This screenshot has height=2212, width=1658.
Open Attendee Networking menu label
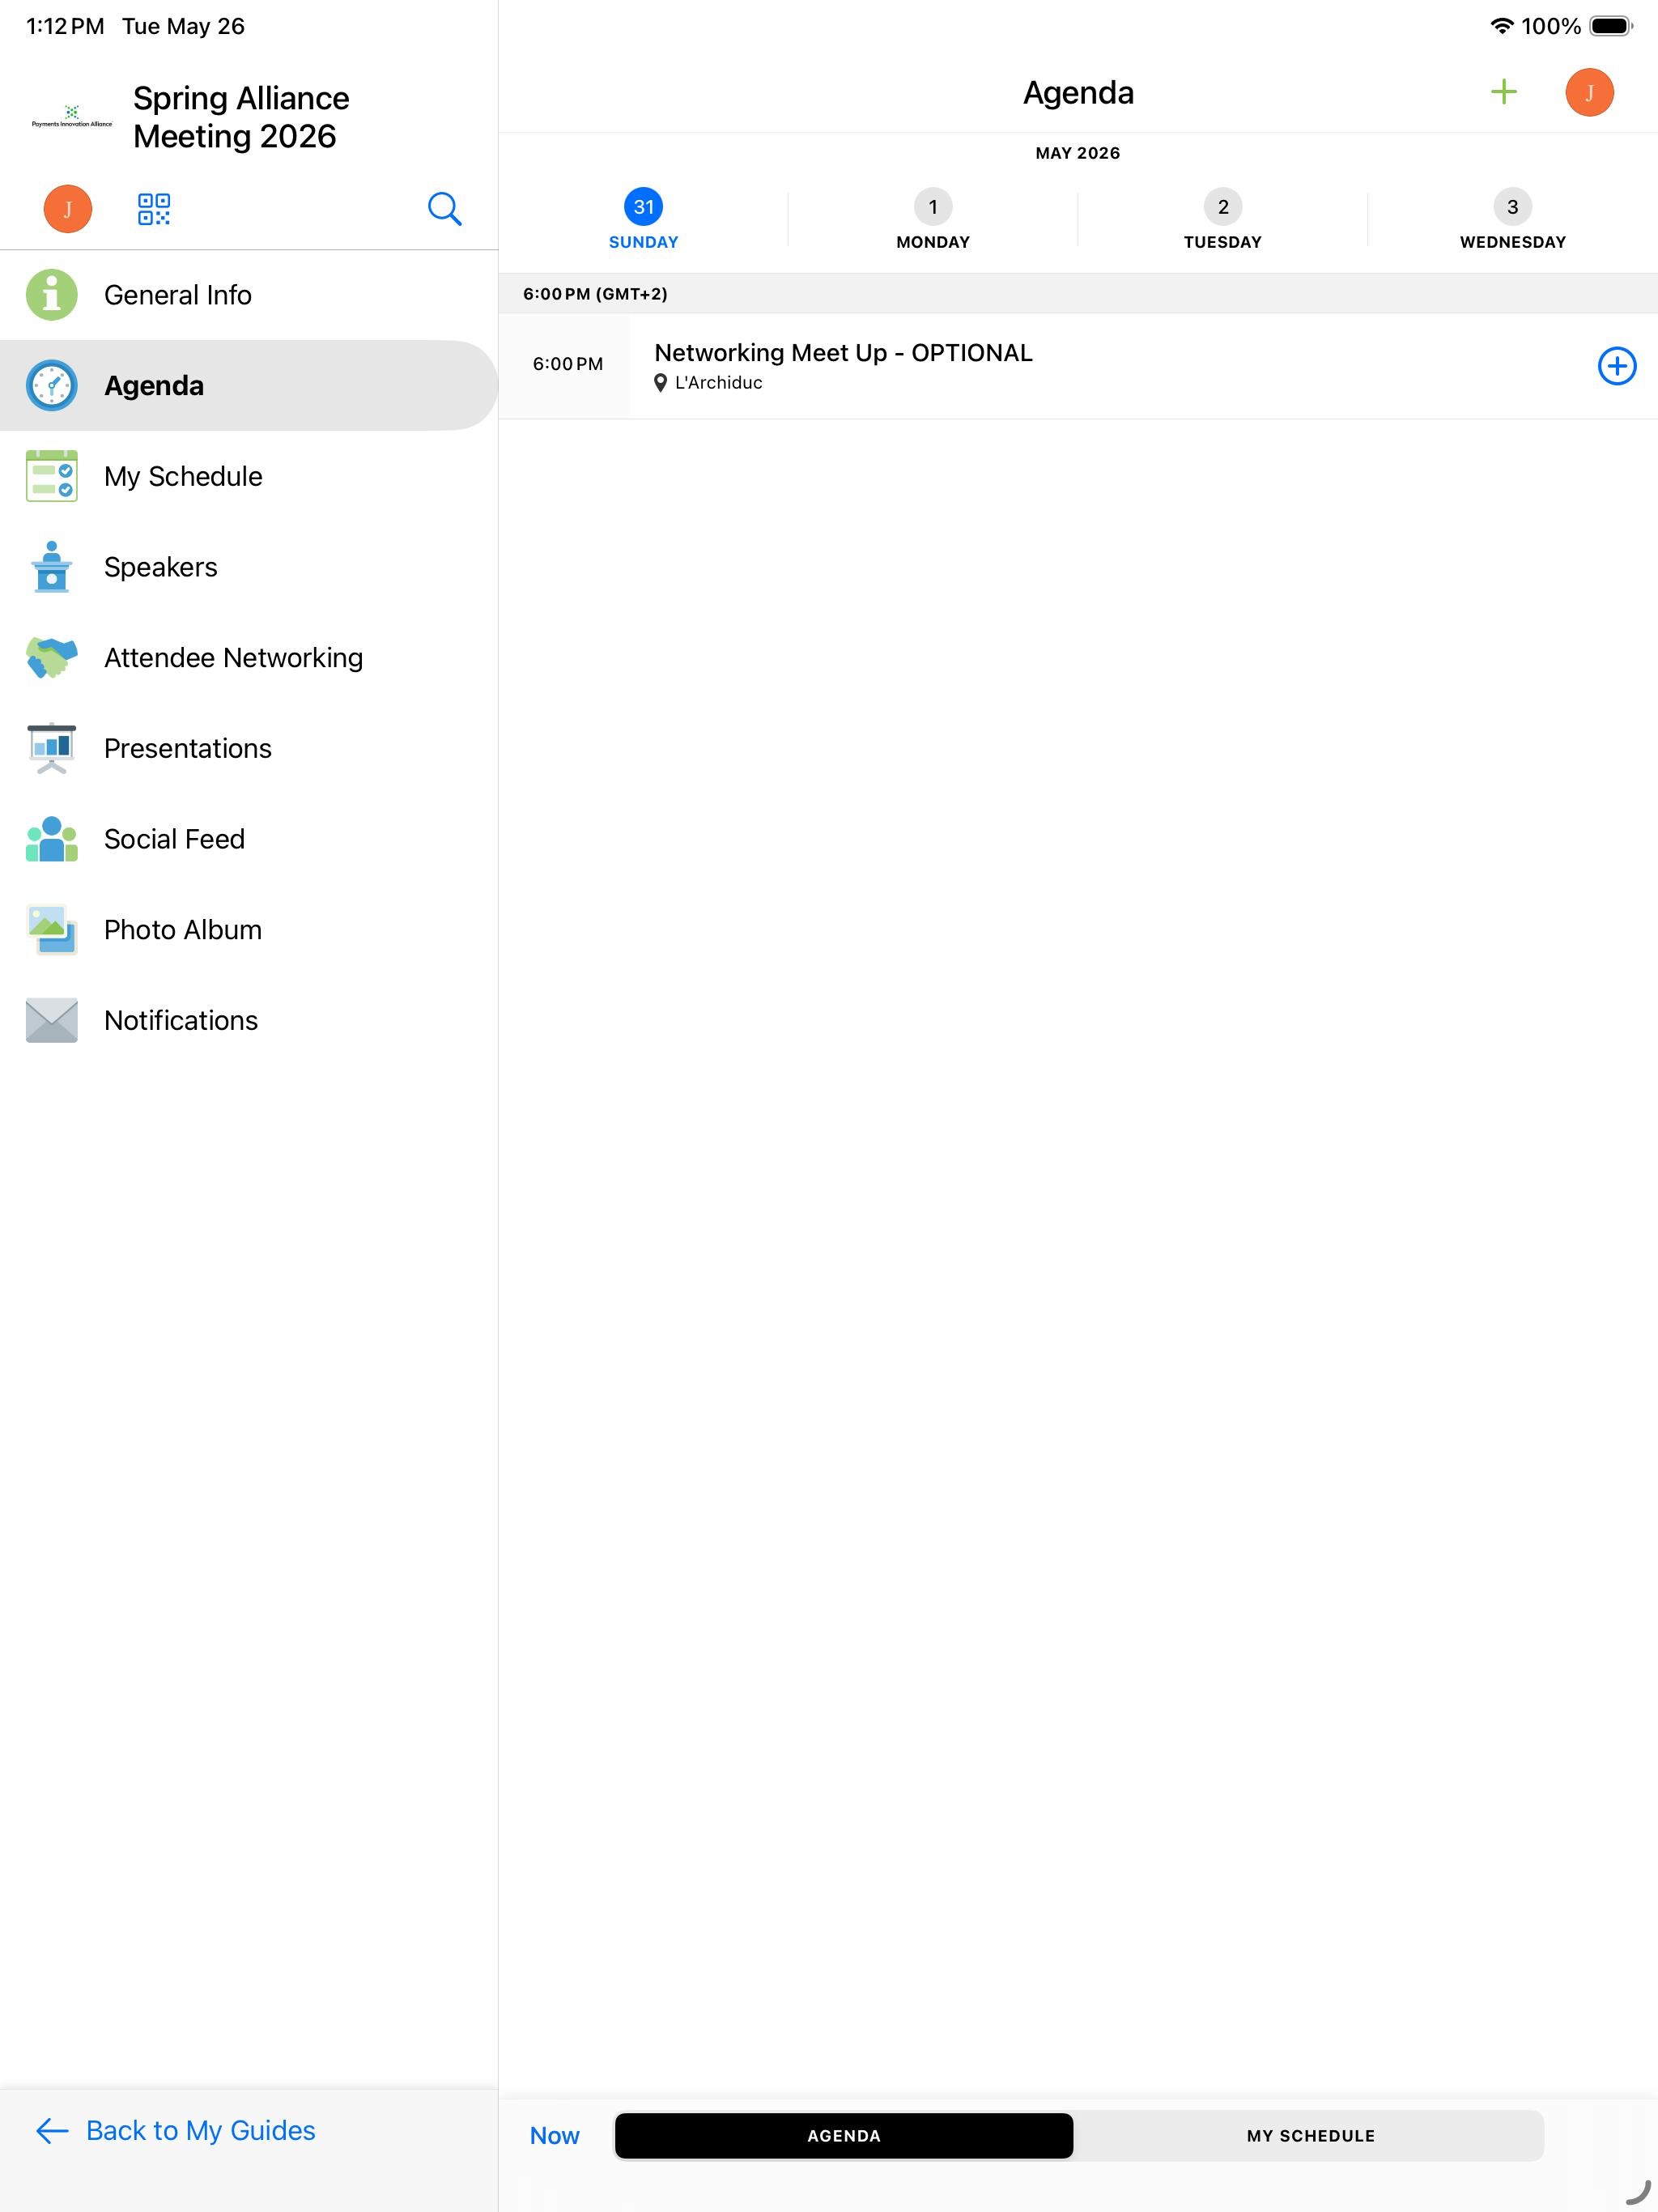pos(234,658)
